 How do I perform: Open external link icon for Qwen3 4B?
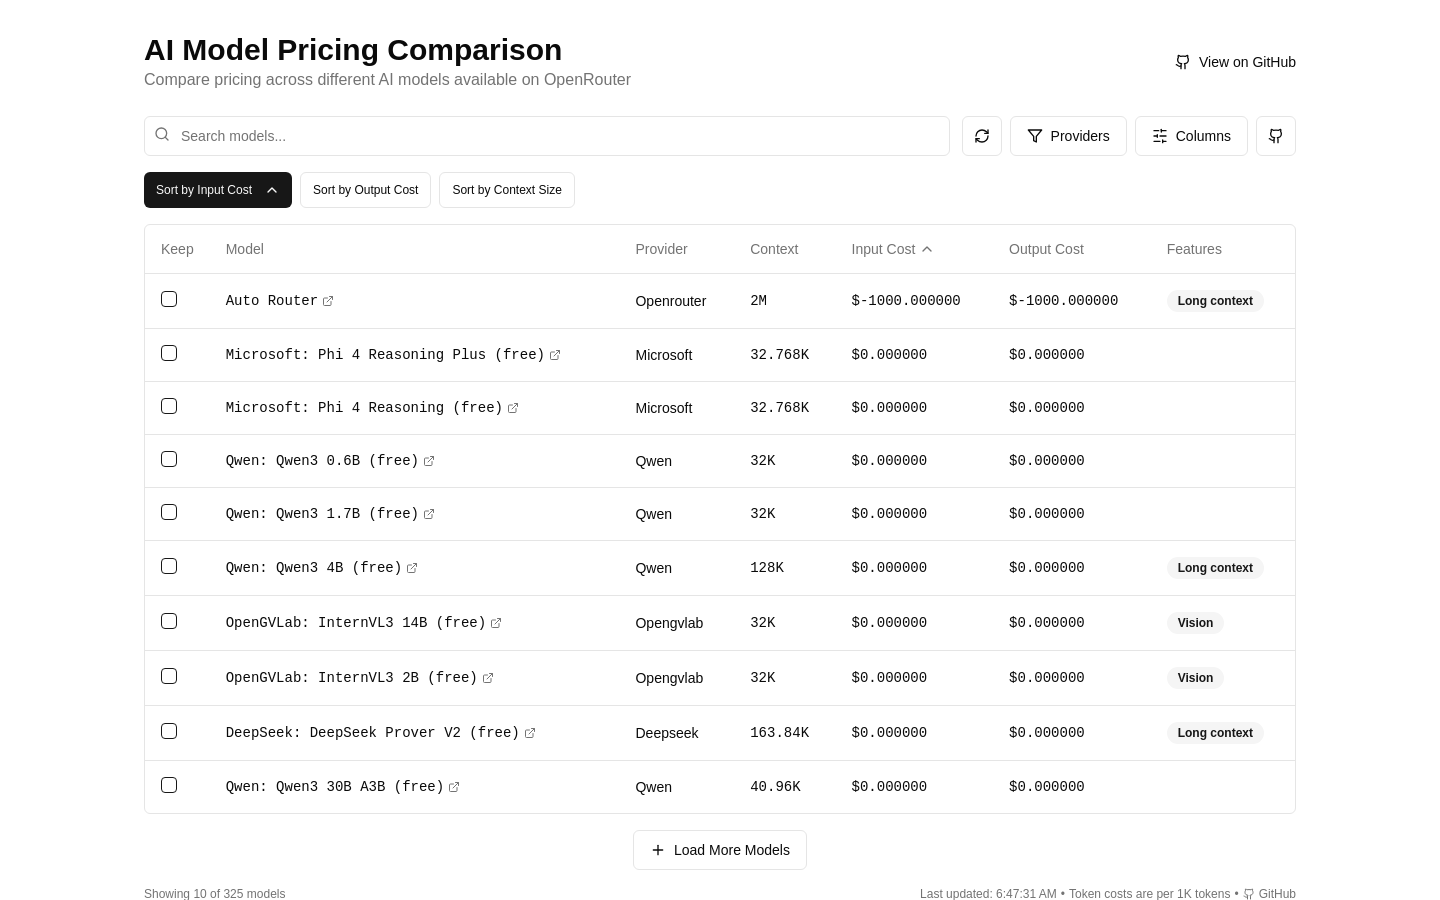coord(412,568)
